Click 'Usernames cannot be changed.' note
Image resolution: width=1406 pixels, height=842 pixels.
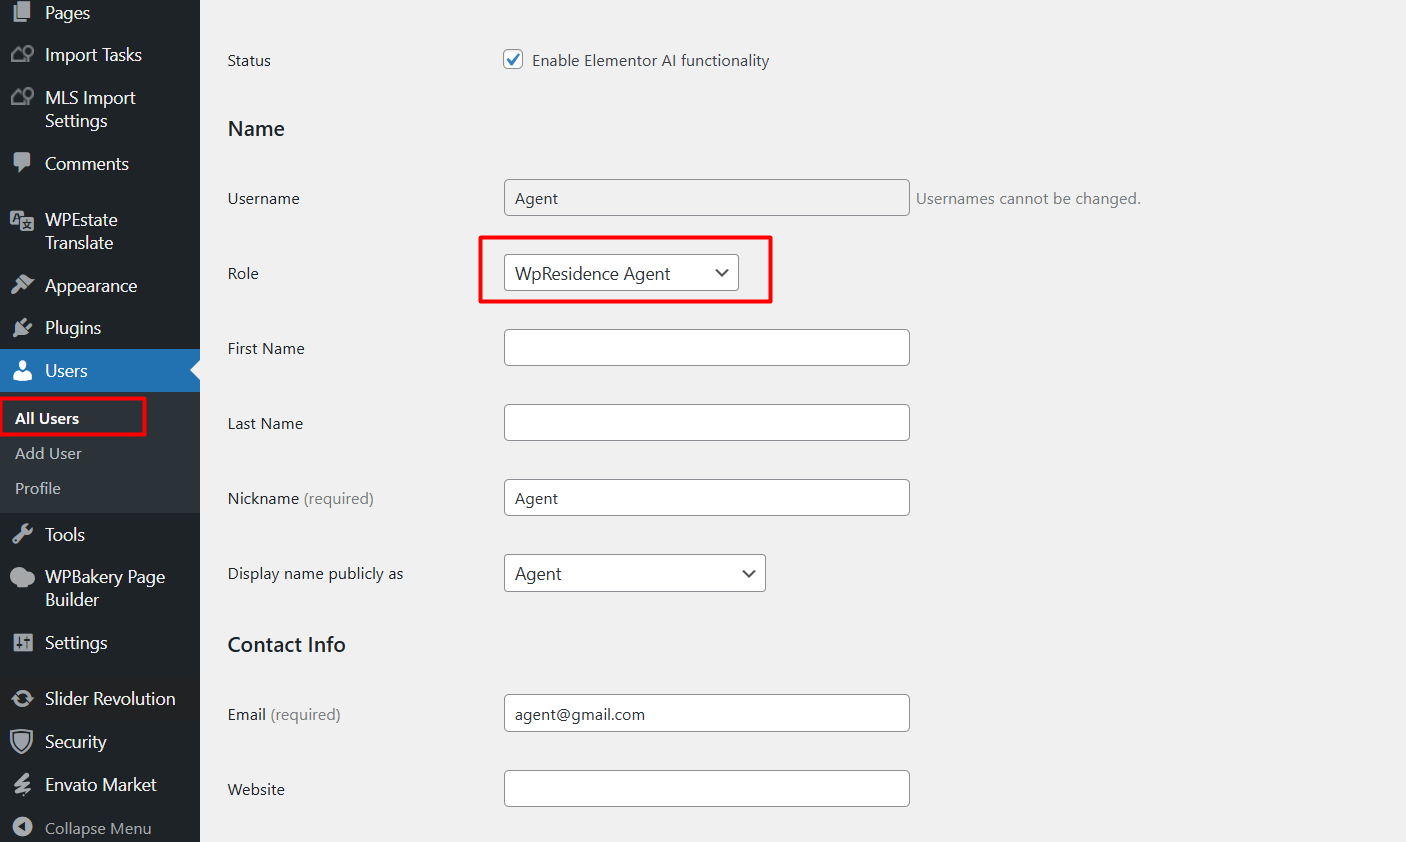click(1028, 198)
